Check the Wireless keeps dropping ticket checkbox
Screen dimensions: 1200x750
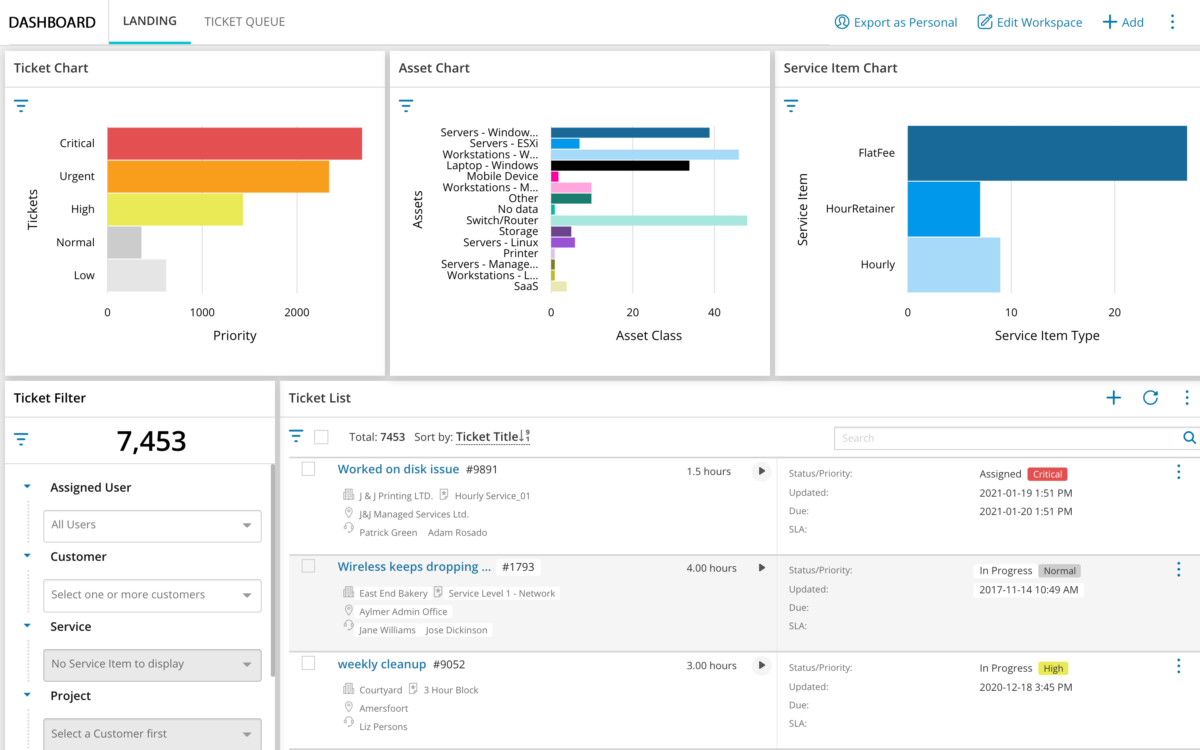click(307, 566)
